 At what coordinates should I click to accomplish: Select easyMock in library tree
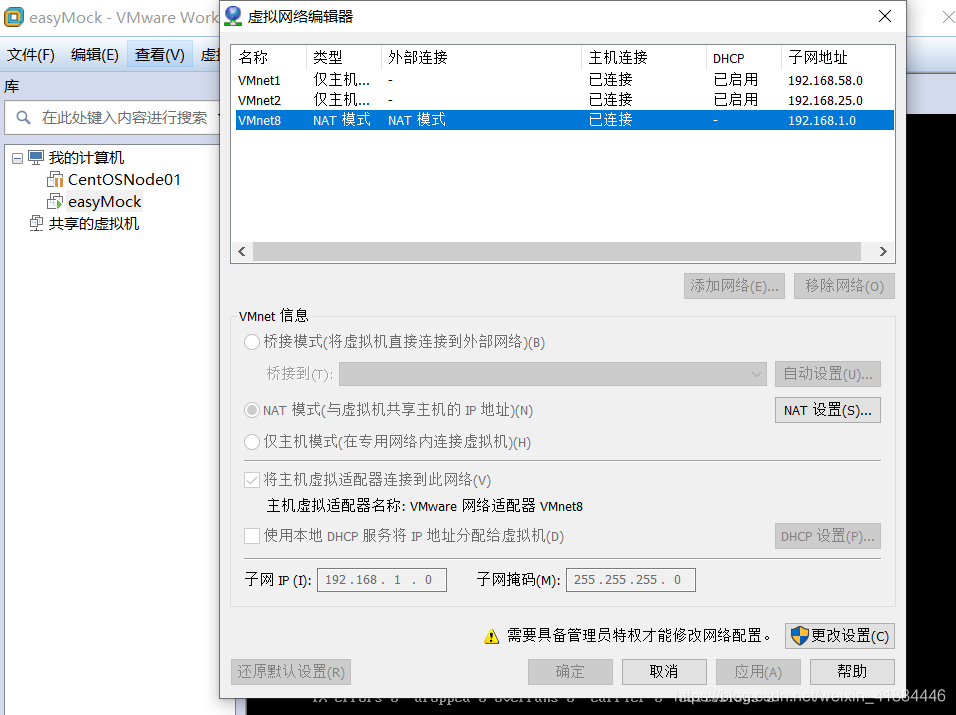[104, 202]
